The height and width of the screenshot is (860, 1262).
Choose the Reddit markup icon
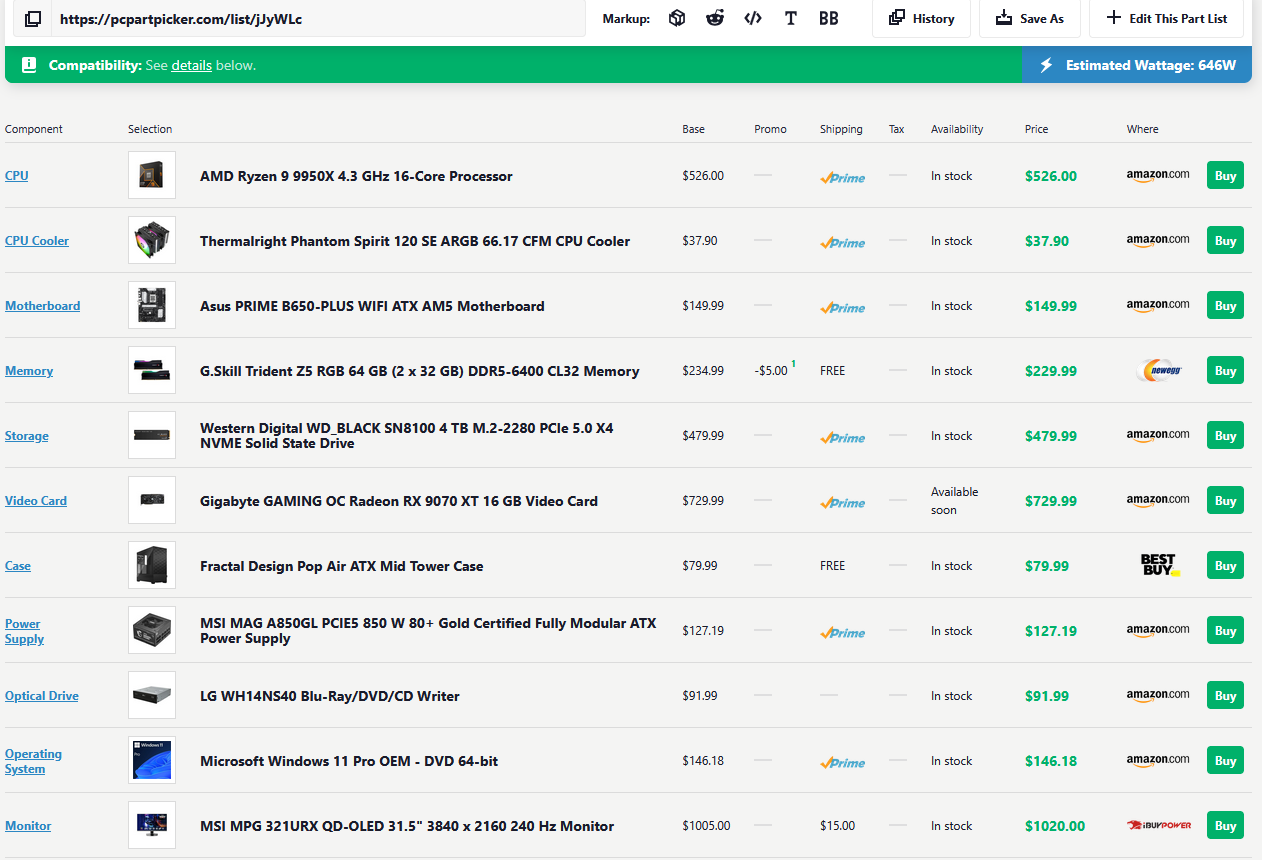715,18
